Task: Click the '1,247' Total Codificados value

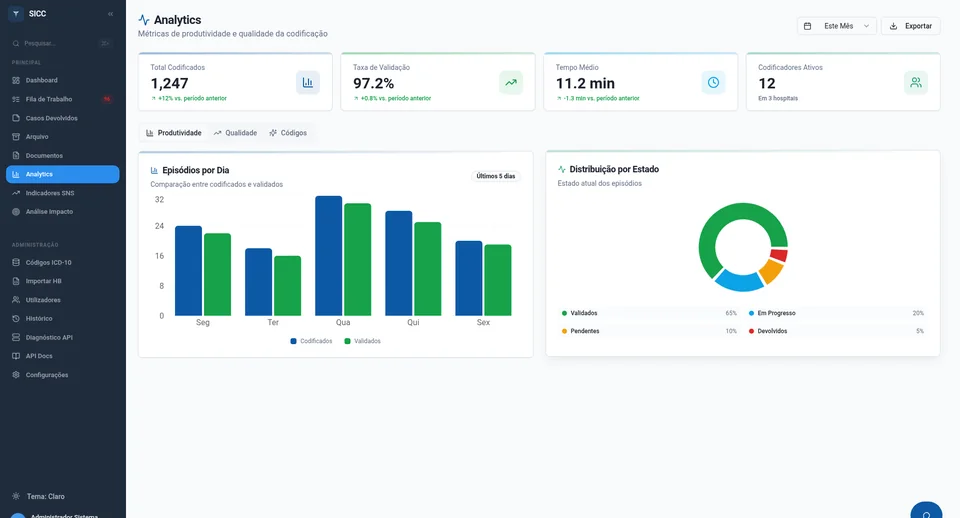Action: [170, 83]
